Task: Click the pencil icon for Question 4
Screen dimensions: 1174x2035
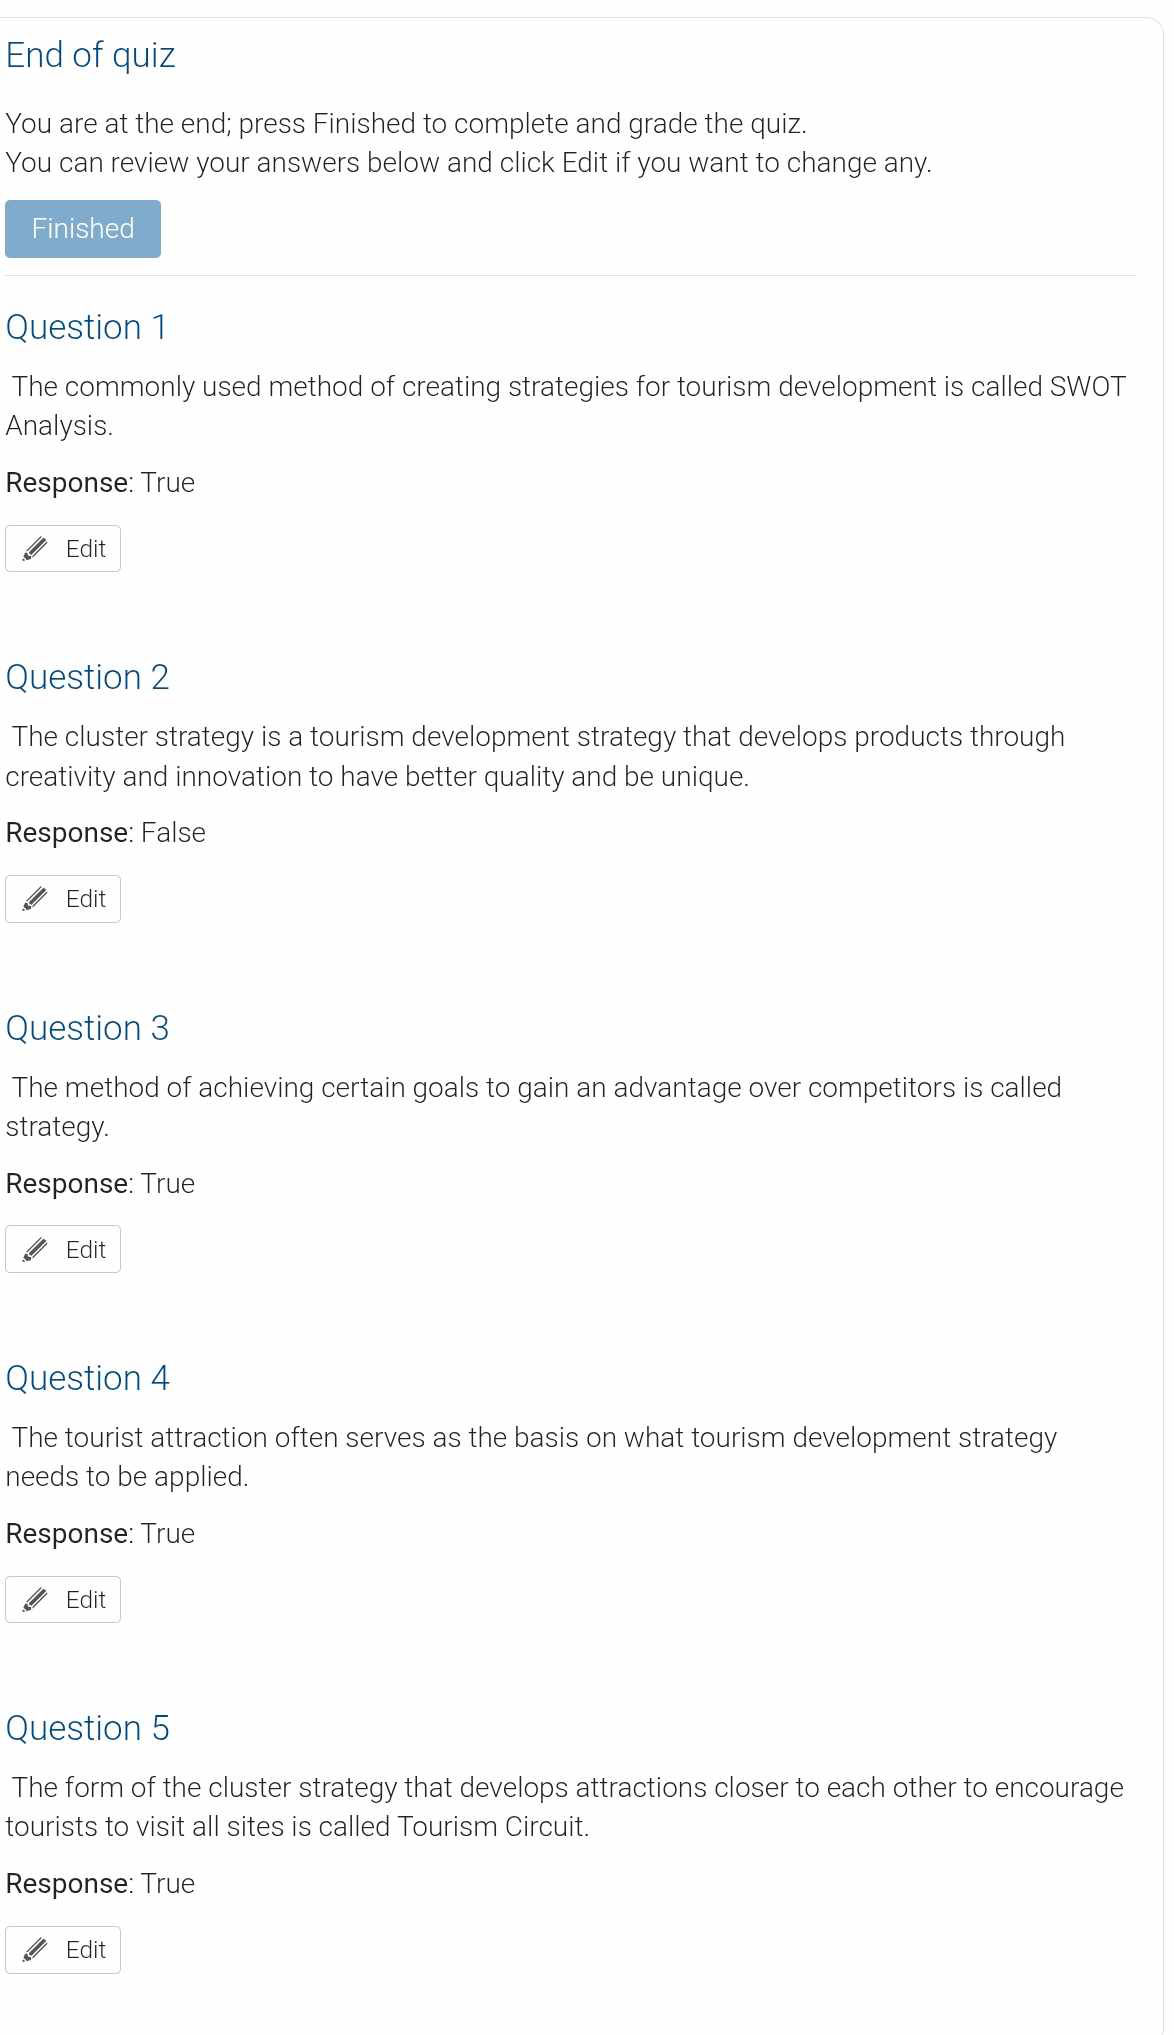Action: (x=35, y=1598)
